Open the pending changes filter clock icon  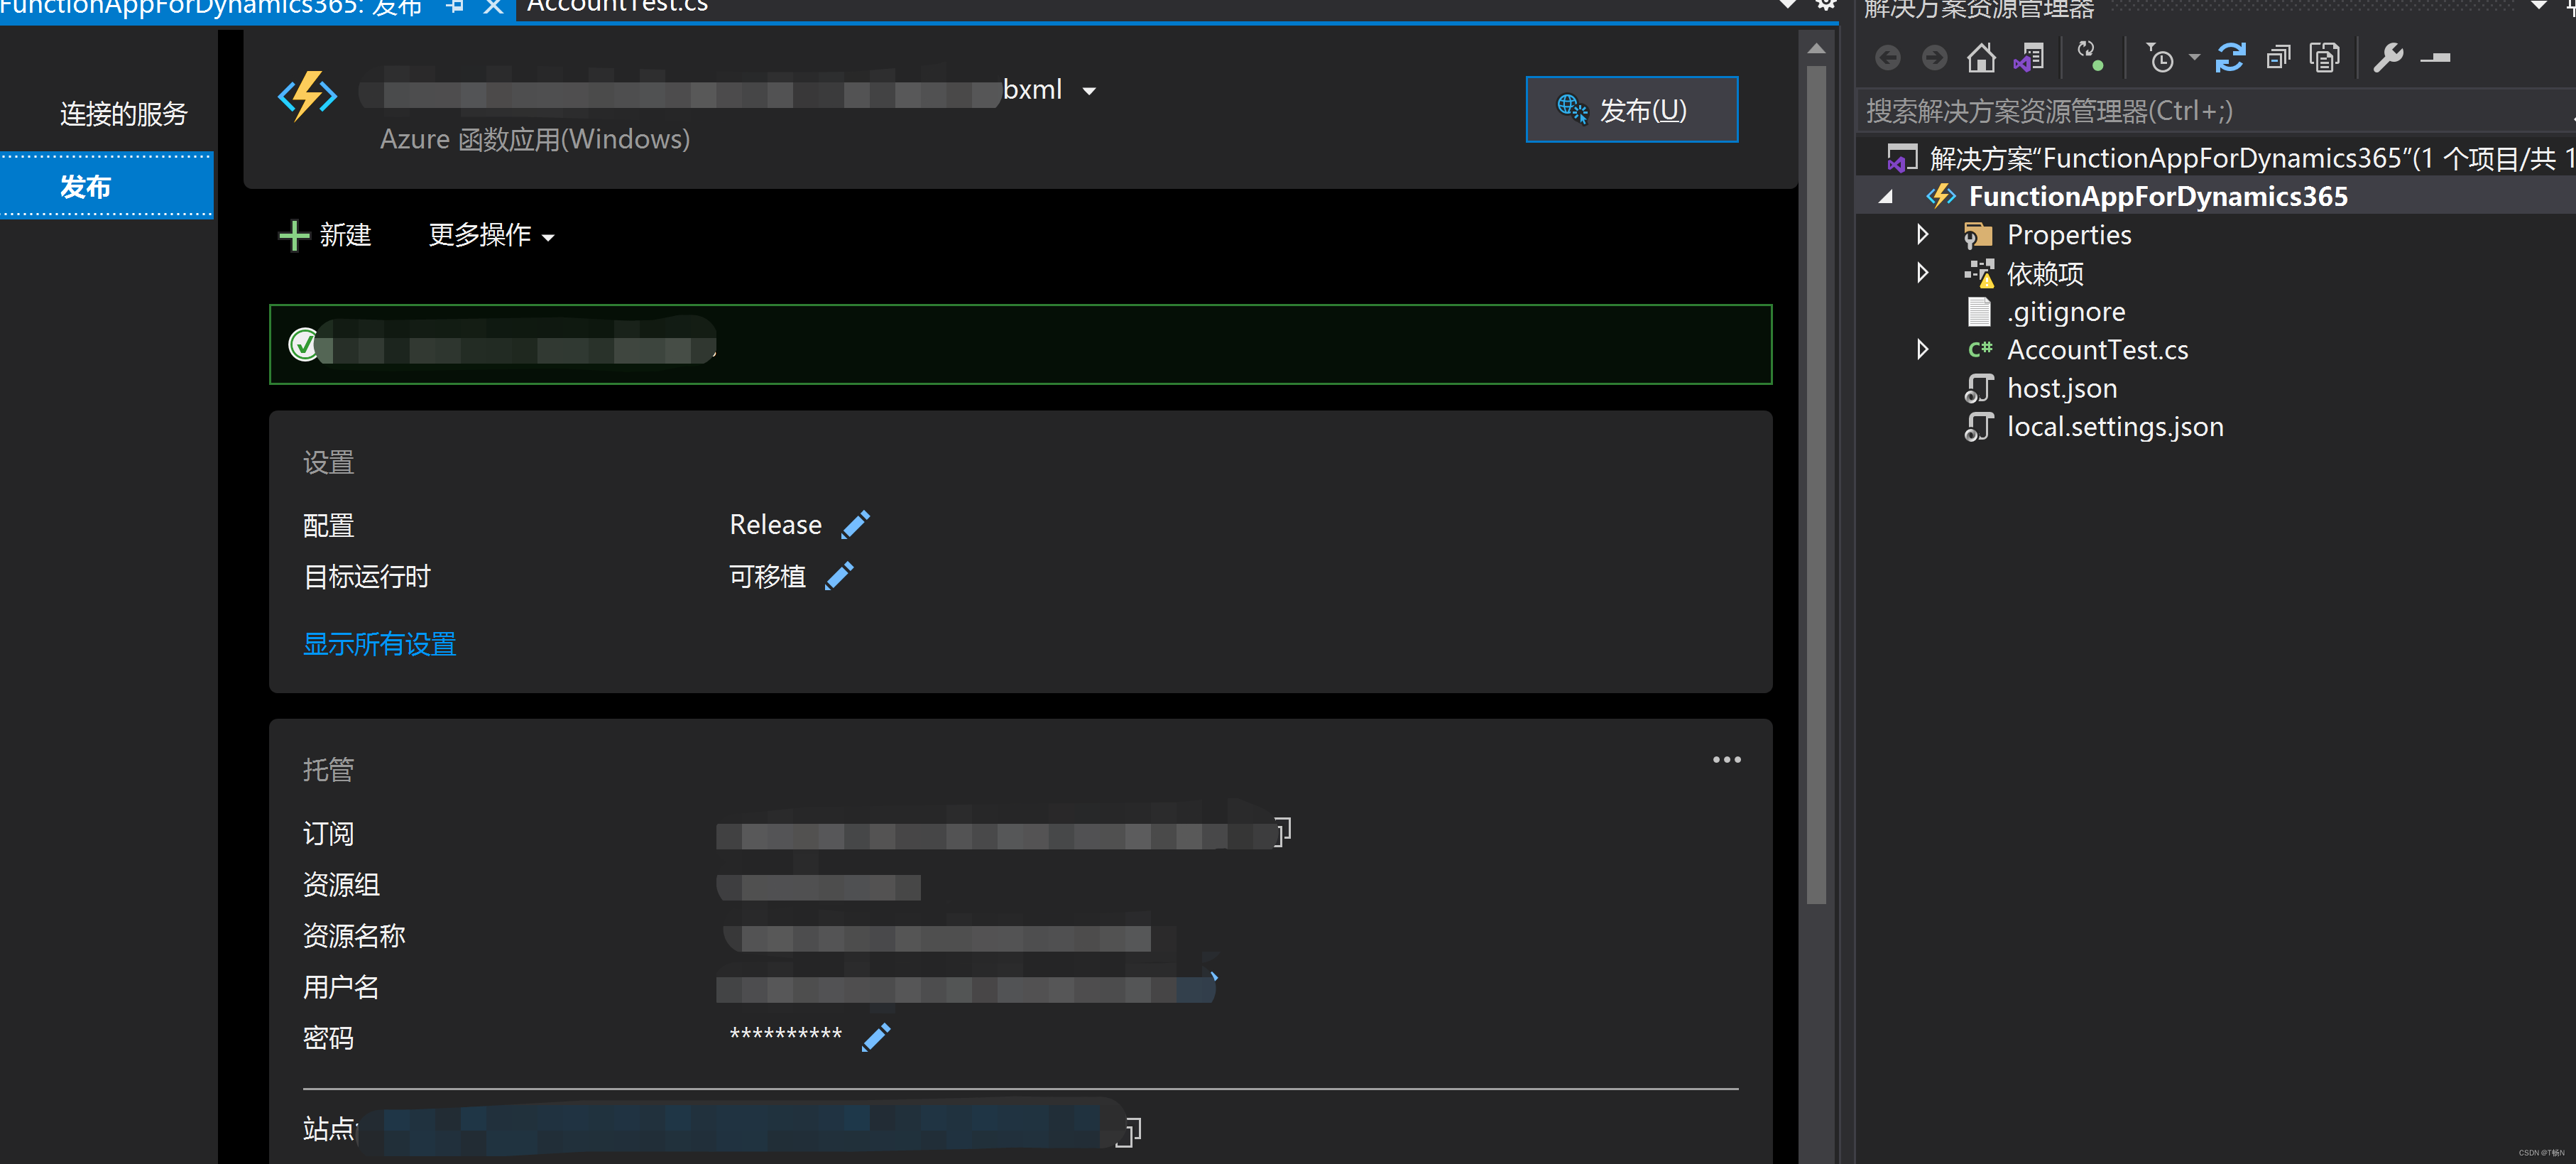click(2160, 58)
